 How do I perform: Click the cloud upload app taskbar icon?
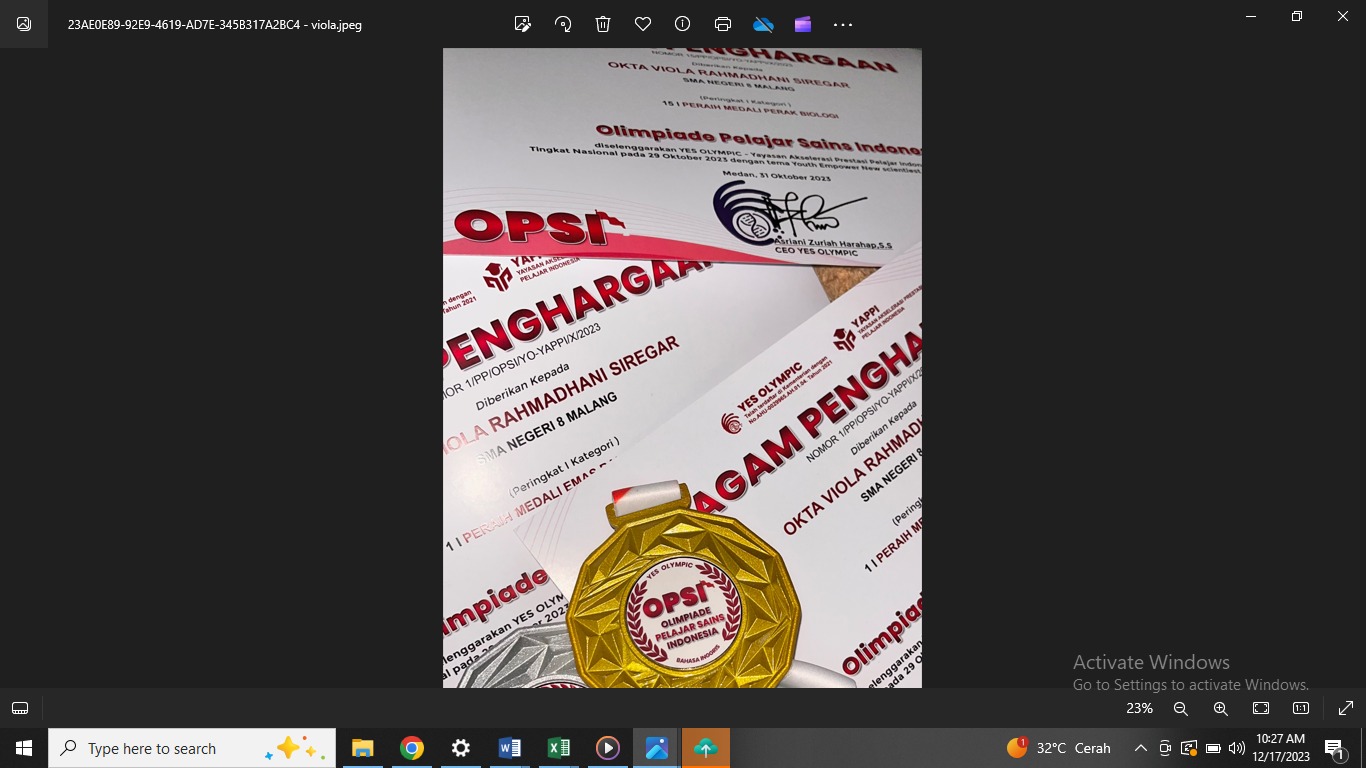pyautogui.click(x=705, y=748)
